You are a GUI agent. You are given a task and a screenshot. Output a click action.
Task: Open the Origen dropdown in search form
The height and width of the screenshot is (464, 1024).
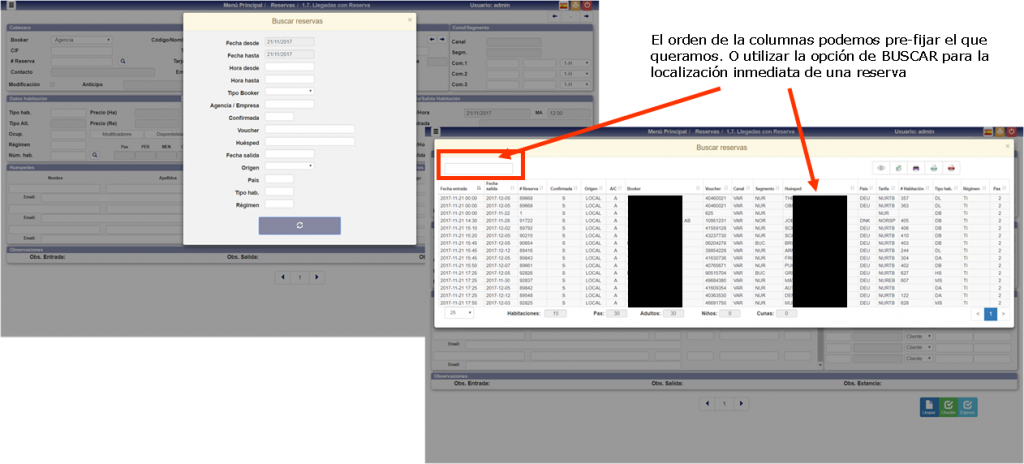(289, 166)
